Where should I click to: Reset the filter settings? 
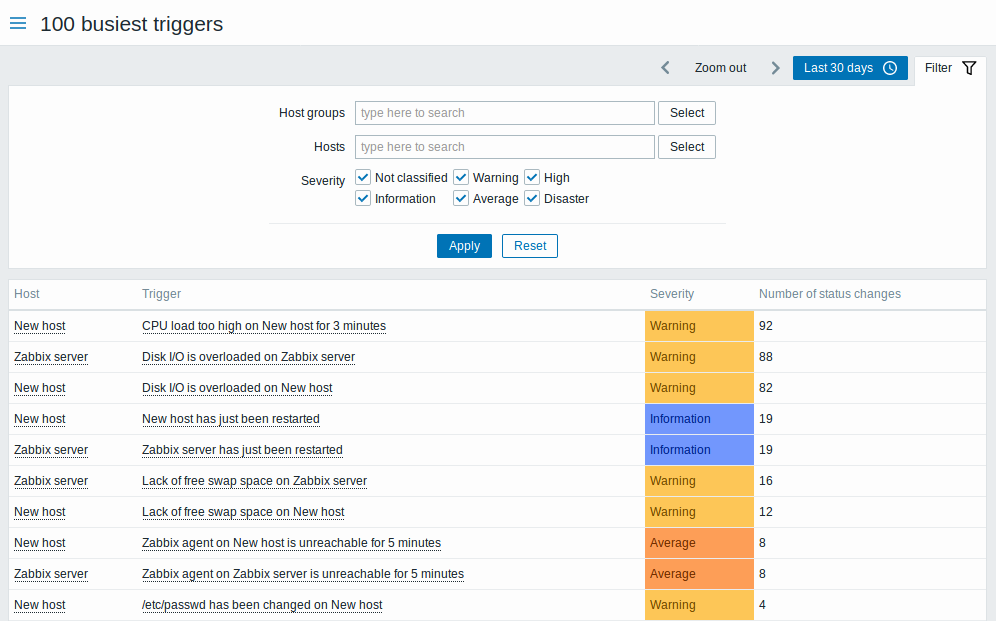coord(529,246)
